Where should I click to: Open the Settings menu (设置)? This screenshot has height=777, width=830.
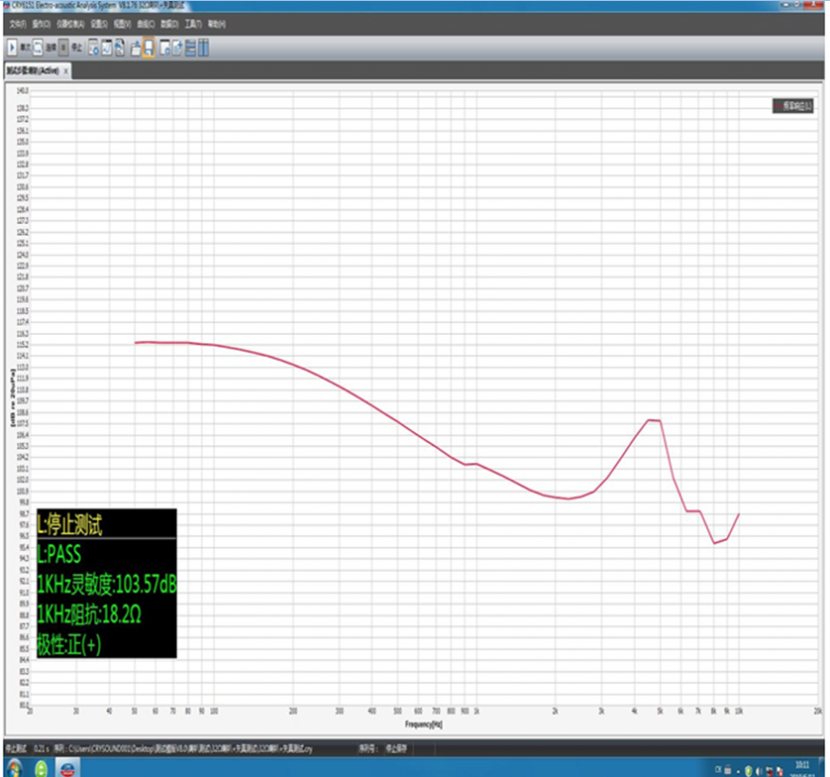point(99,24)
